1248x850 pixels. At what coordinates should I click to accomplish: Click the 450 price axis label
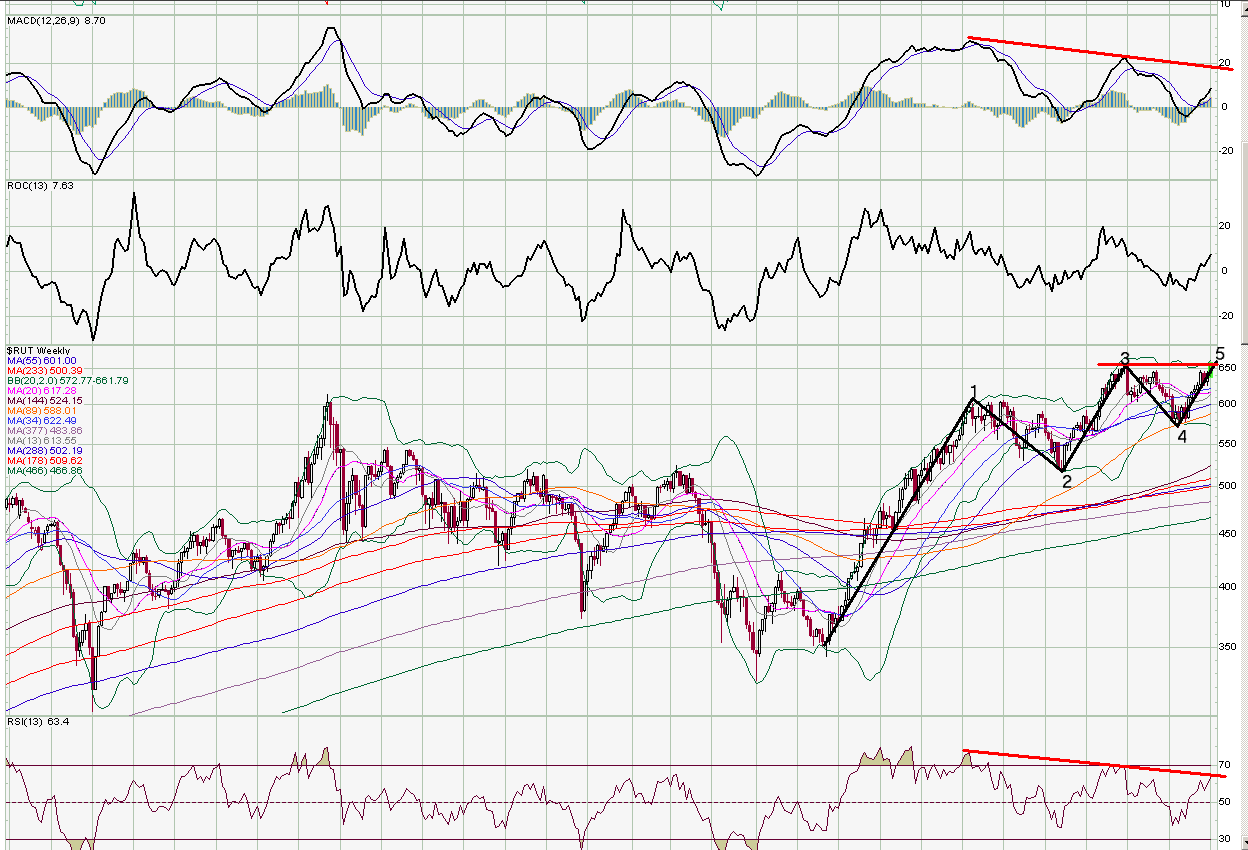click(x=1227, y=533)
